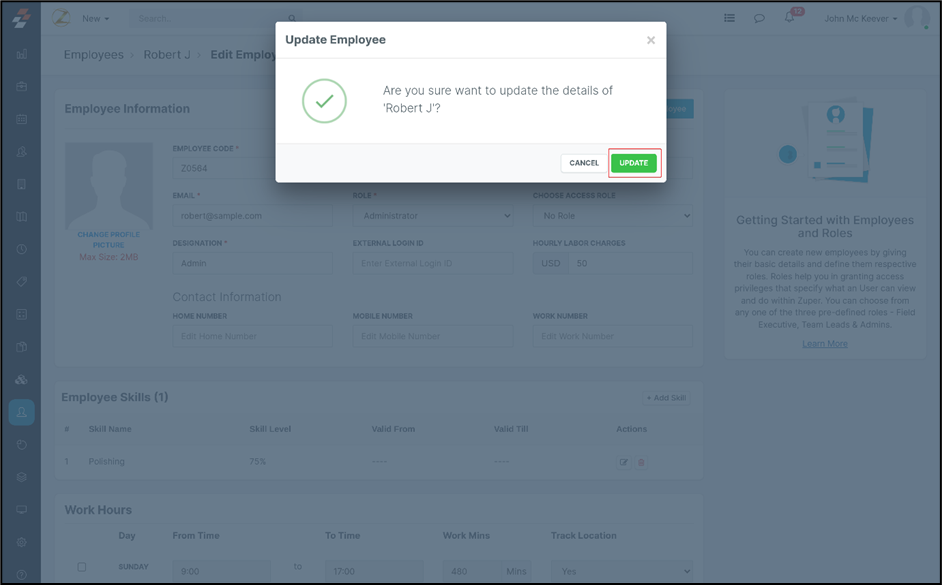Go to Employees breadcrumb
Screen dimensions: 942x585
tap(94, 55)
